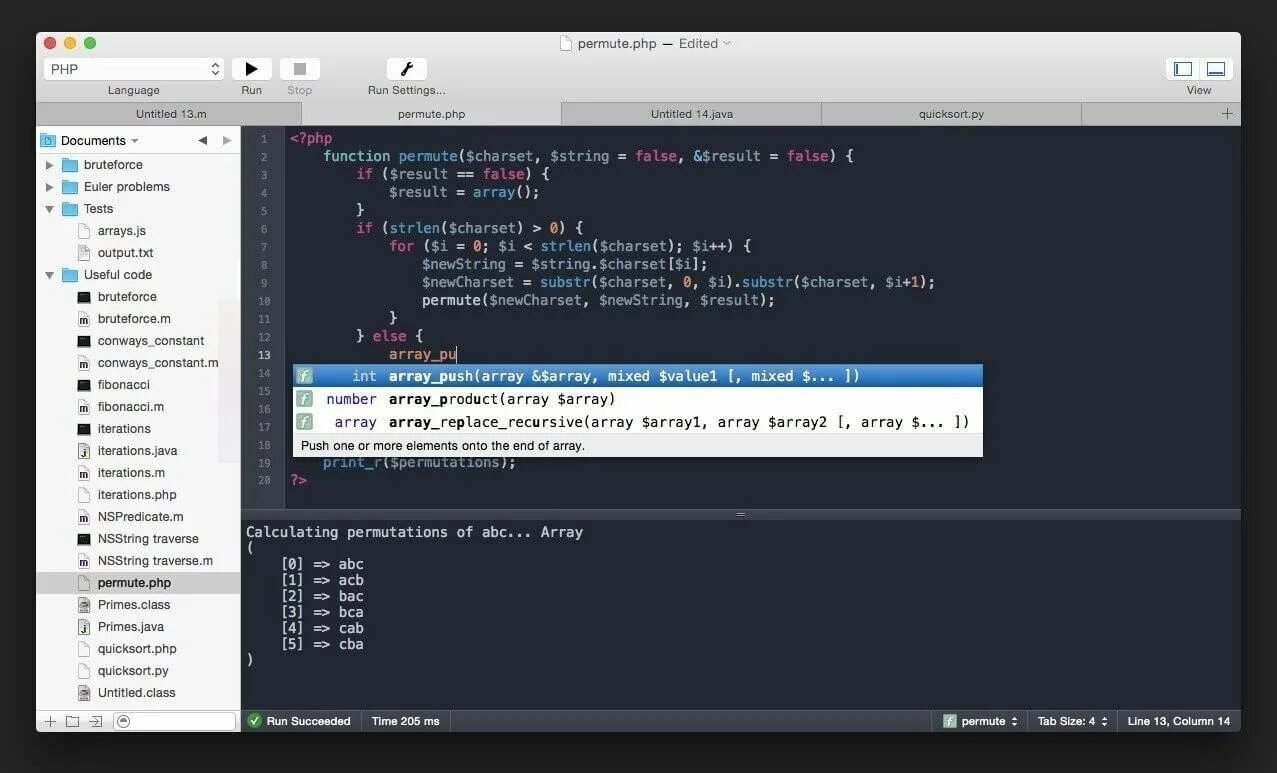Click function icon beside array_replace_recursive suggestion

(x=305, y=422)
